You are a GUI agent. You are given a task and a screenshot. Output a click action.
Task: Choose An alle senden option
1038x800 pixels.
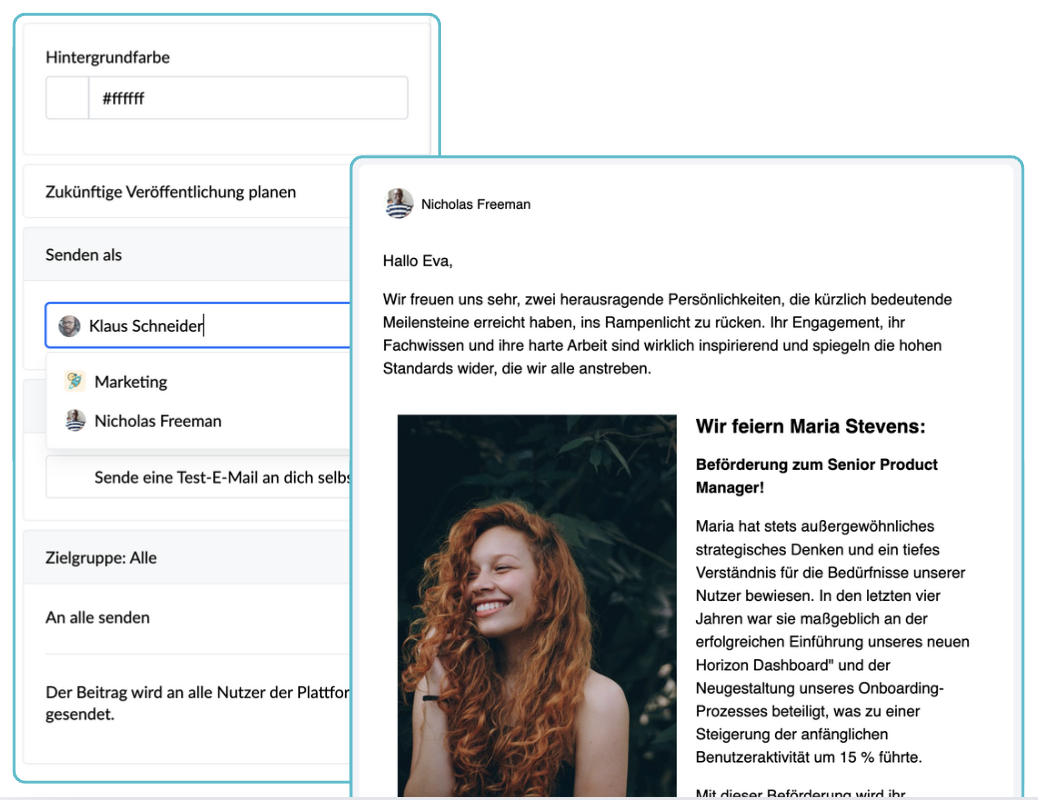click(98, 618)
